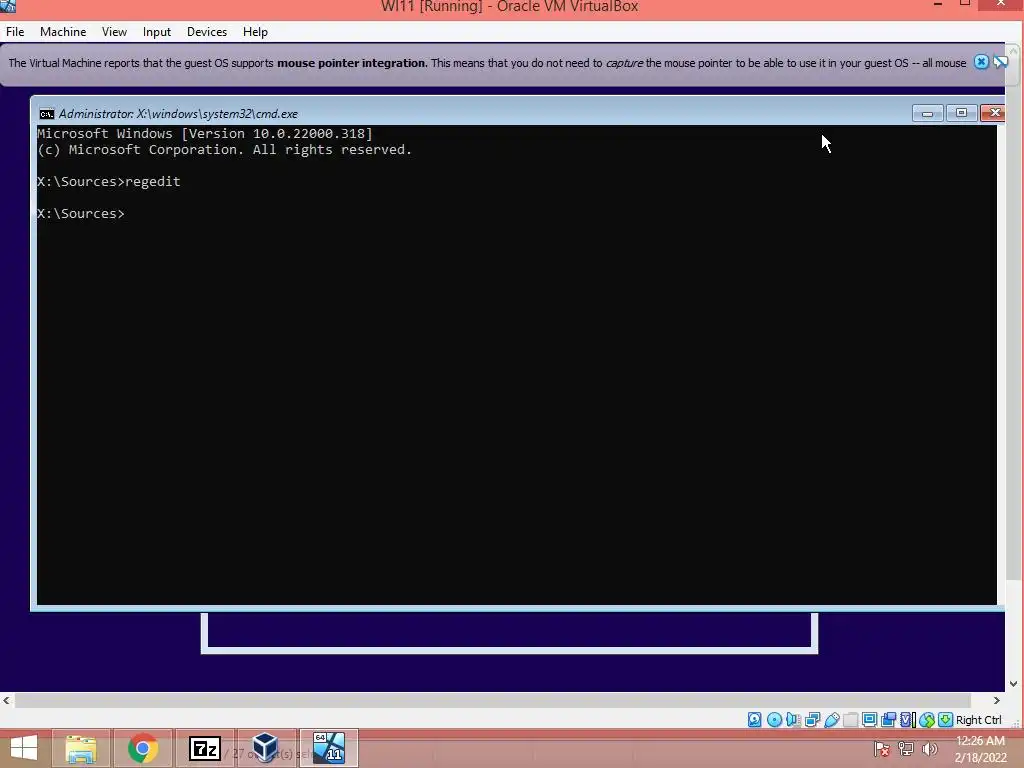
Task: Open 7-Zip from the taskbar
Action: (x=204, y=748)
